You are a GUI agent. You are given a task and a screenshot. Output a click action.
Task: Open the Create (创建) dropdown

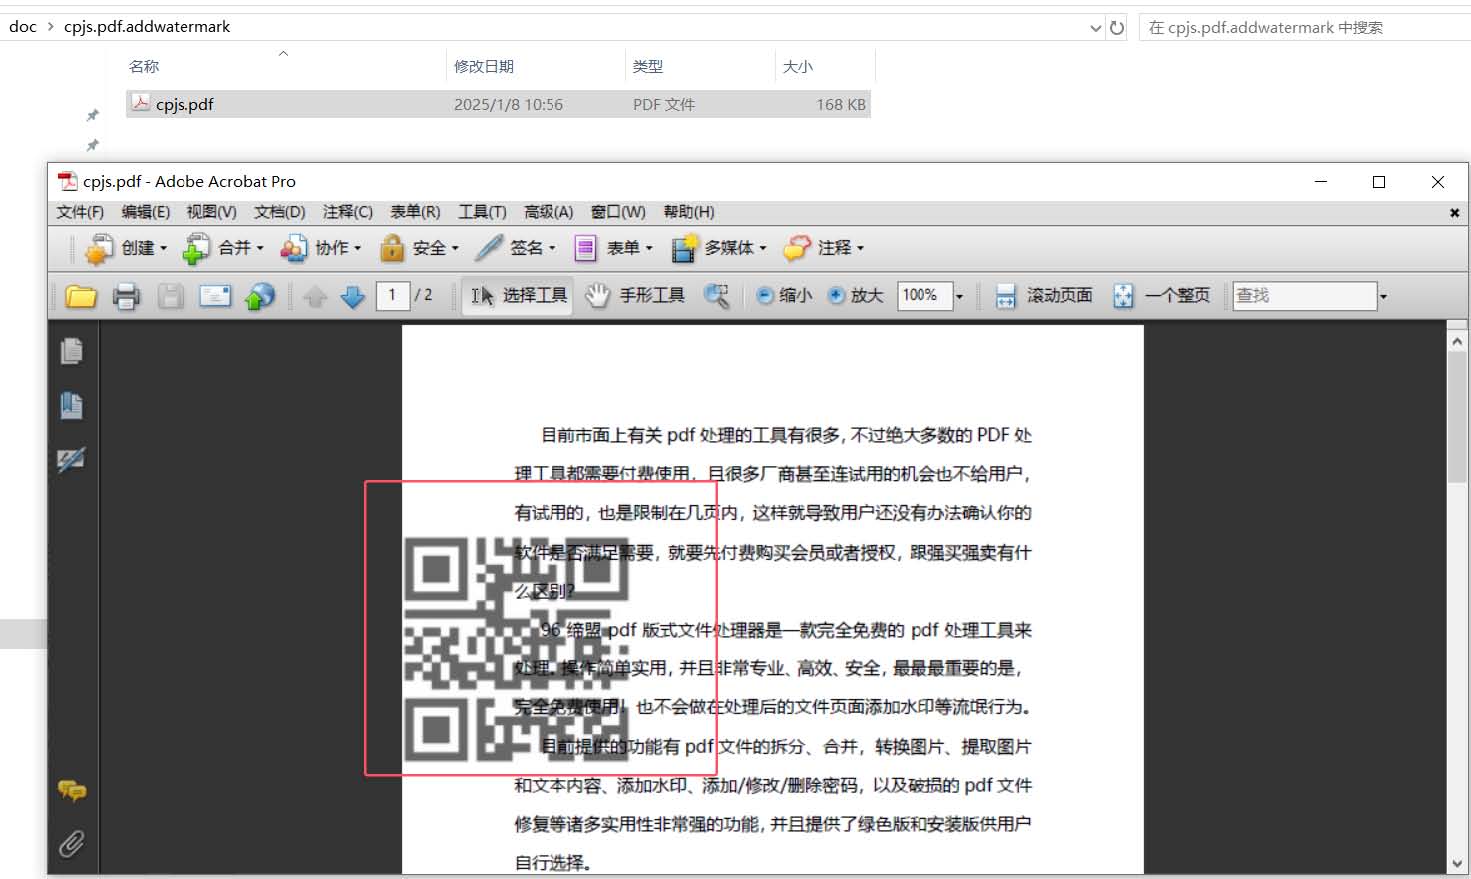point(126,248)
